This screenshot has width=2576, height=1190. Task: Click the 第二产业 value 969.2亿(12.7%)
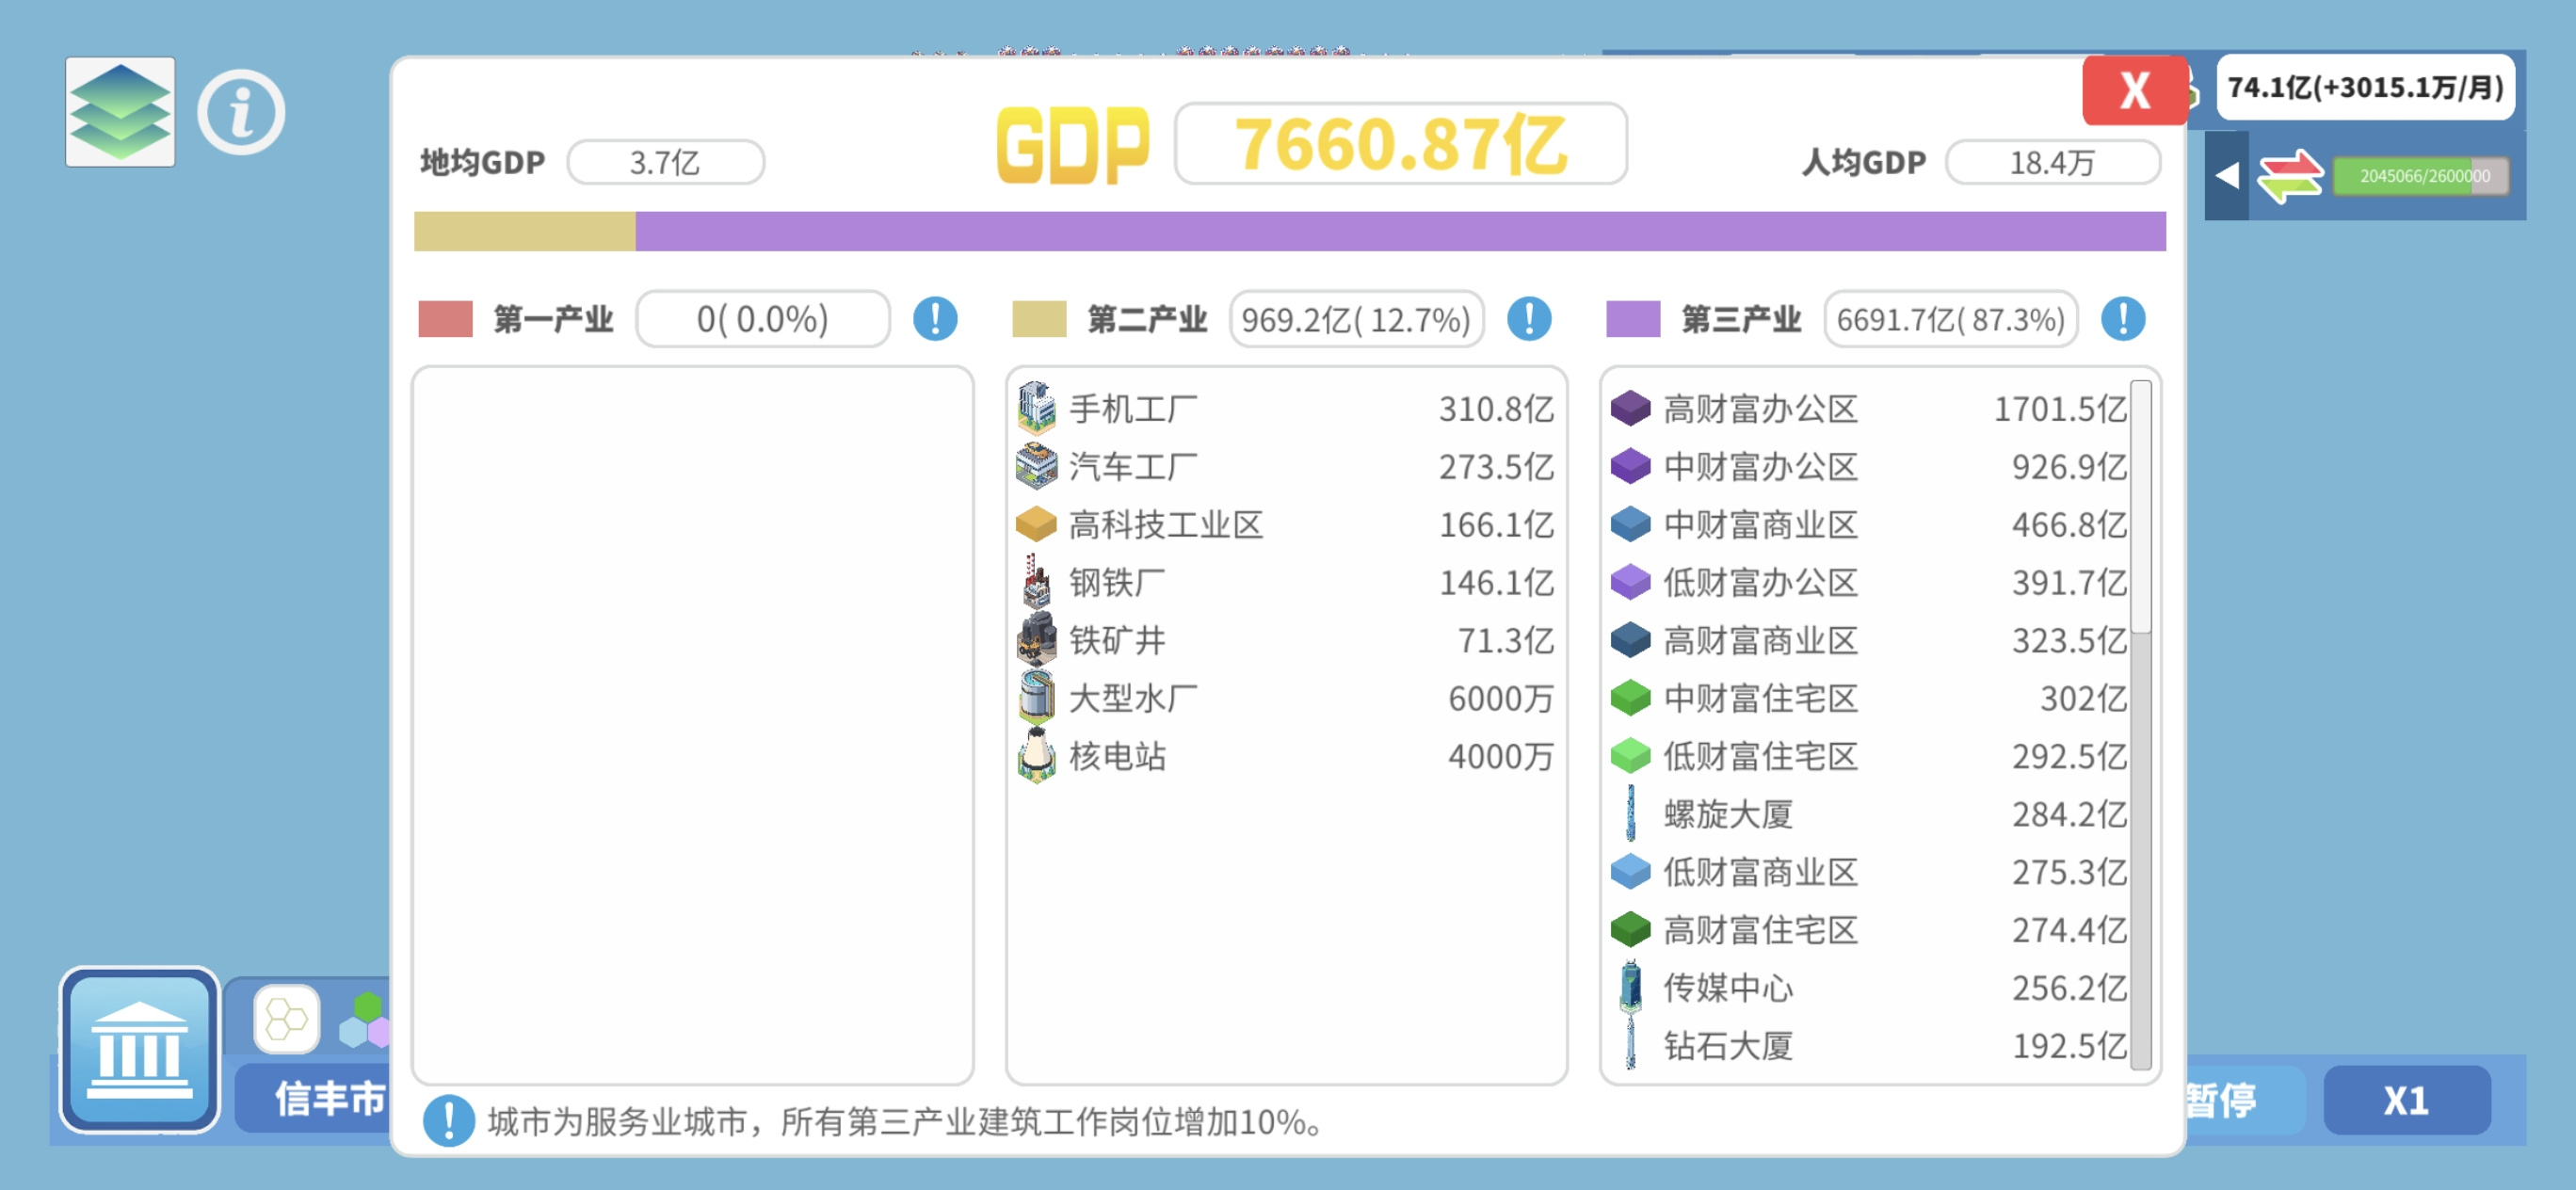click(1356, 319)
